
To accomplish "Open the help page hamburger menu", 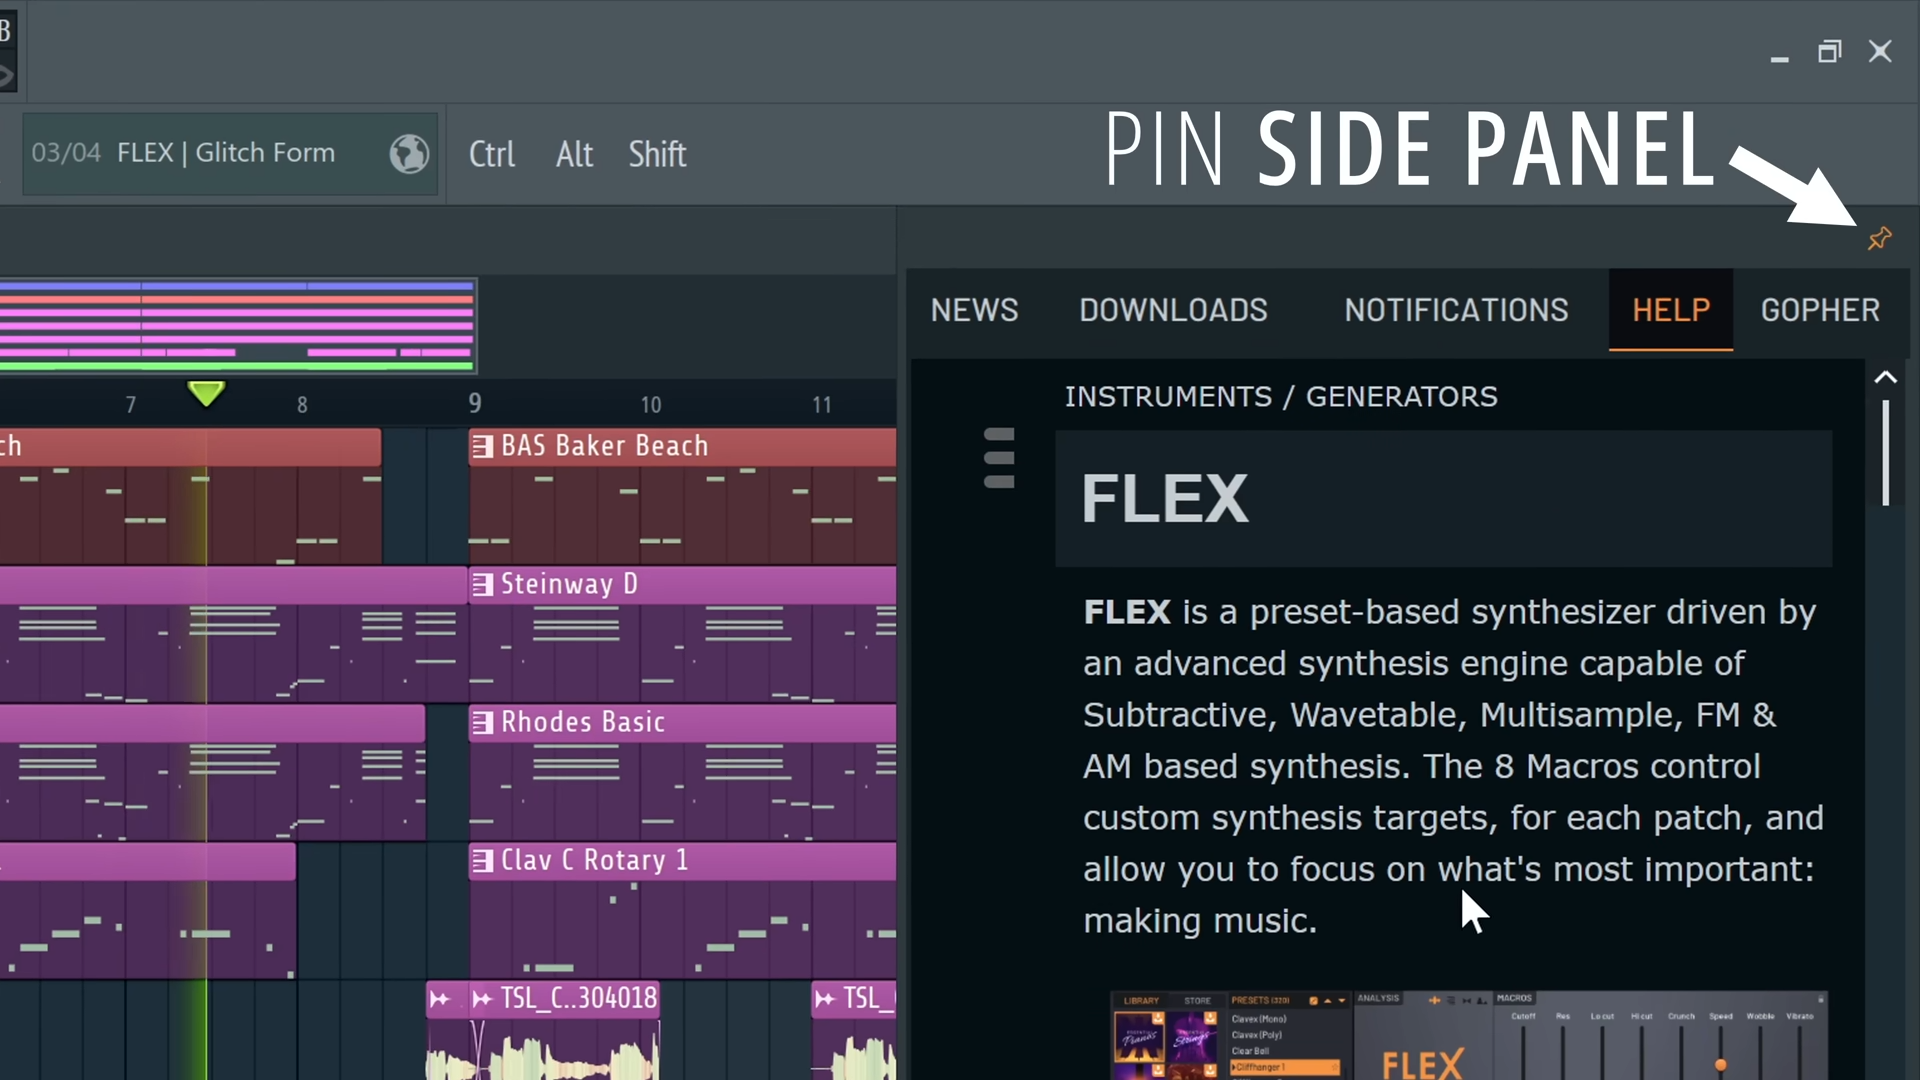I will click(x=999, y=458).
